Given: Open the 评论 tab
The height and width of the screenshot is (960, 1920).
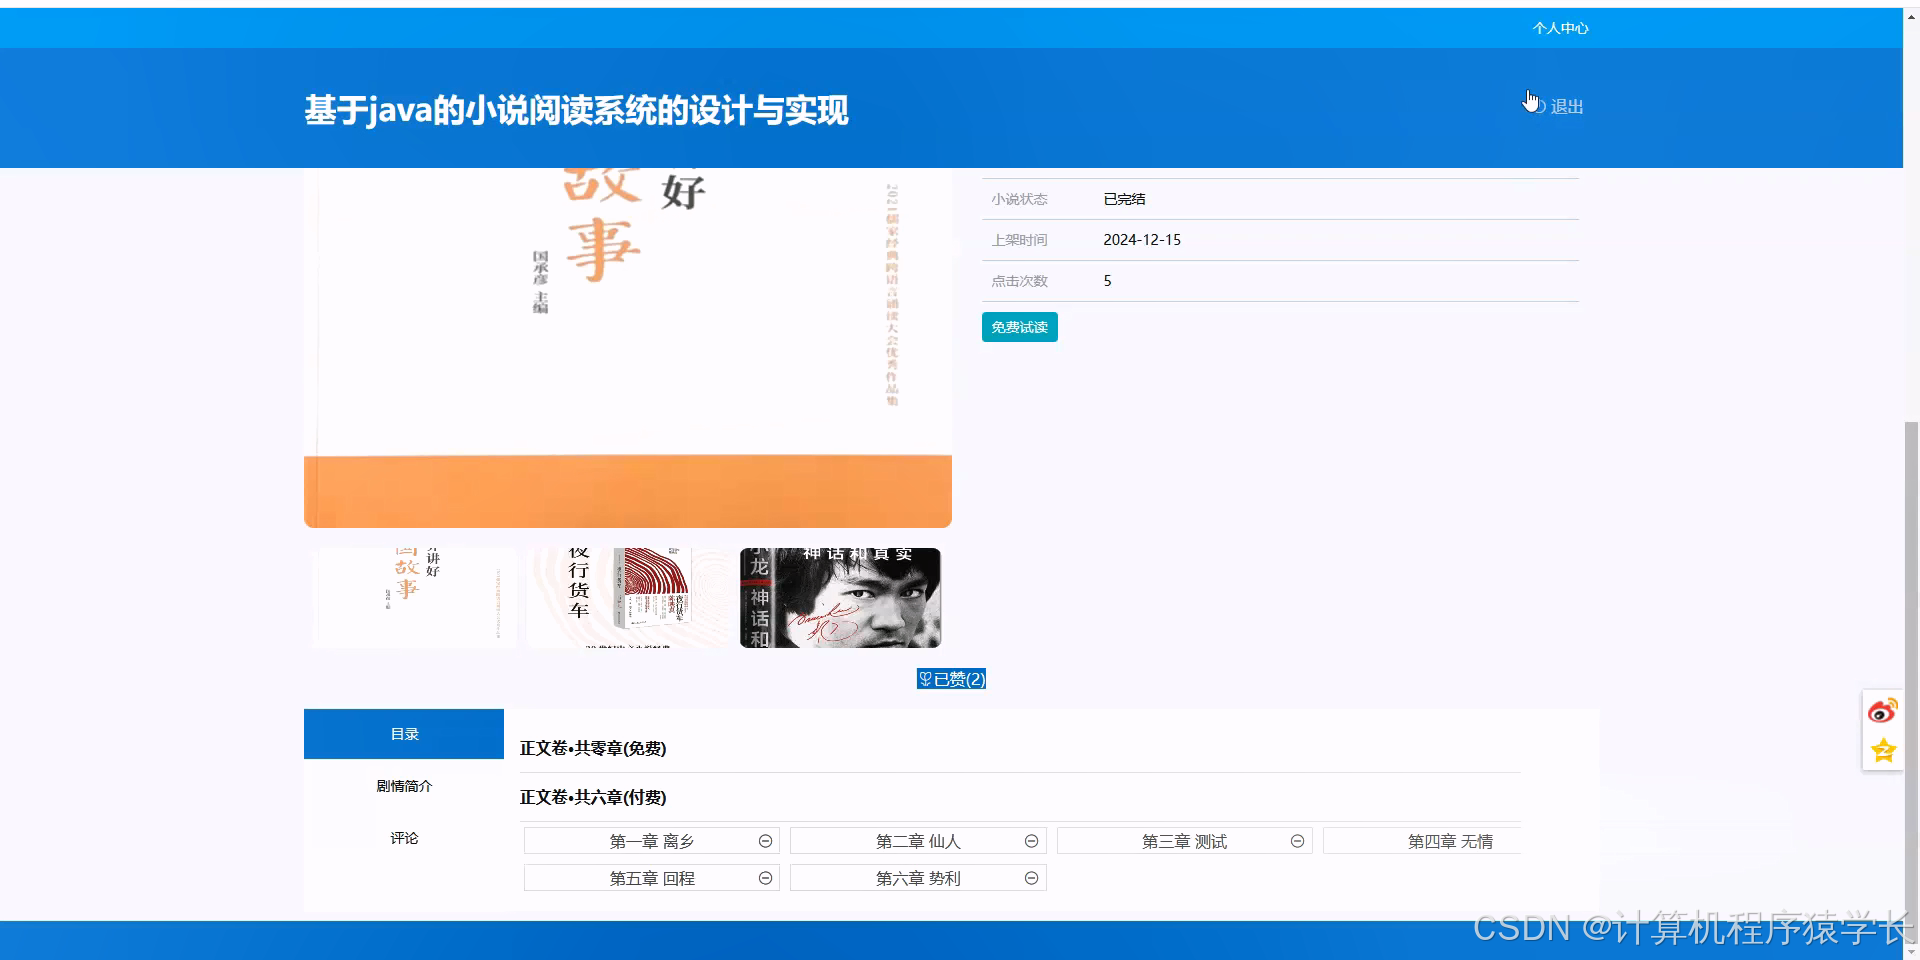Looking at the screenshot, I should point(403,838).
